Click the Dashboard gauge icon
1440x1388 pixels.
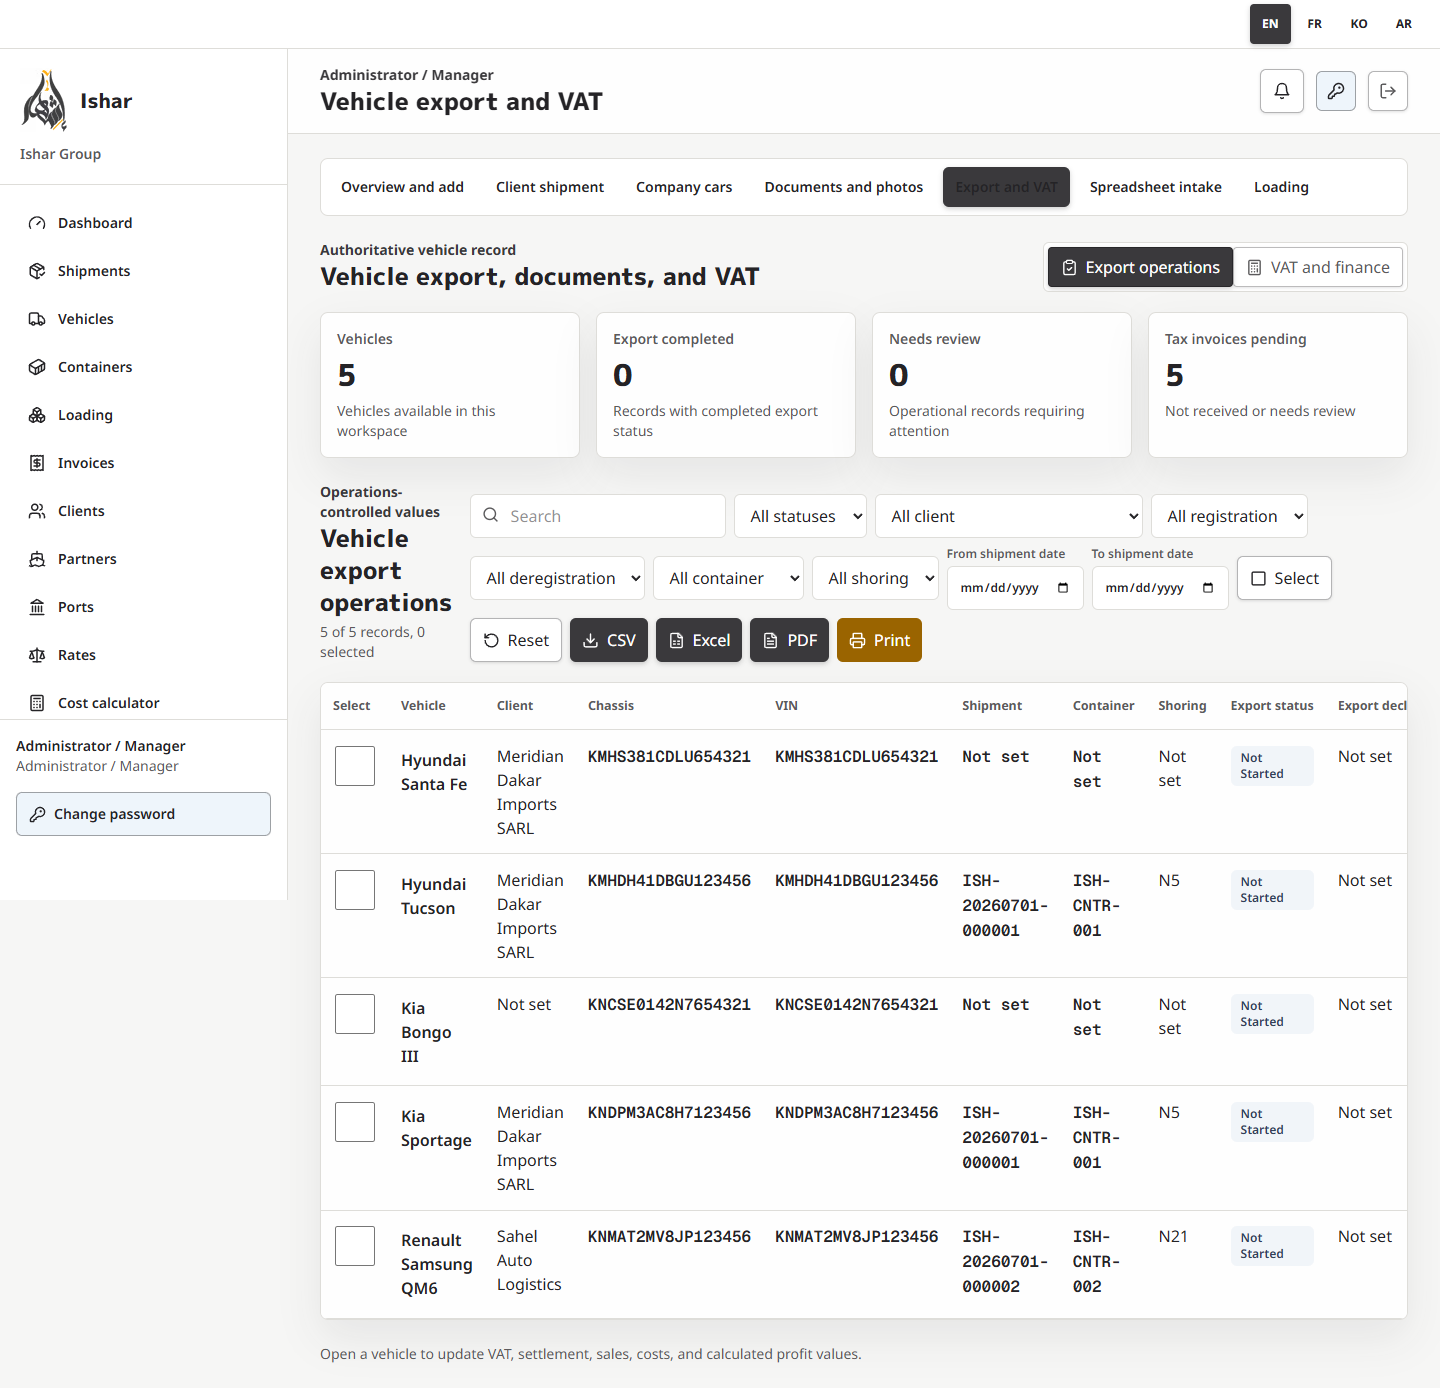click(x=37, y=223)
